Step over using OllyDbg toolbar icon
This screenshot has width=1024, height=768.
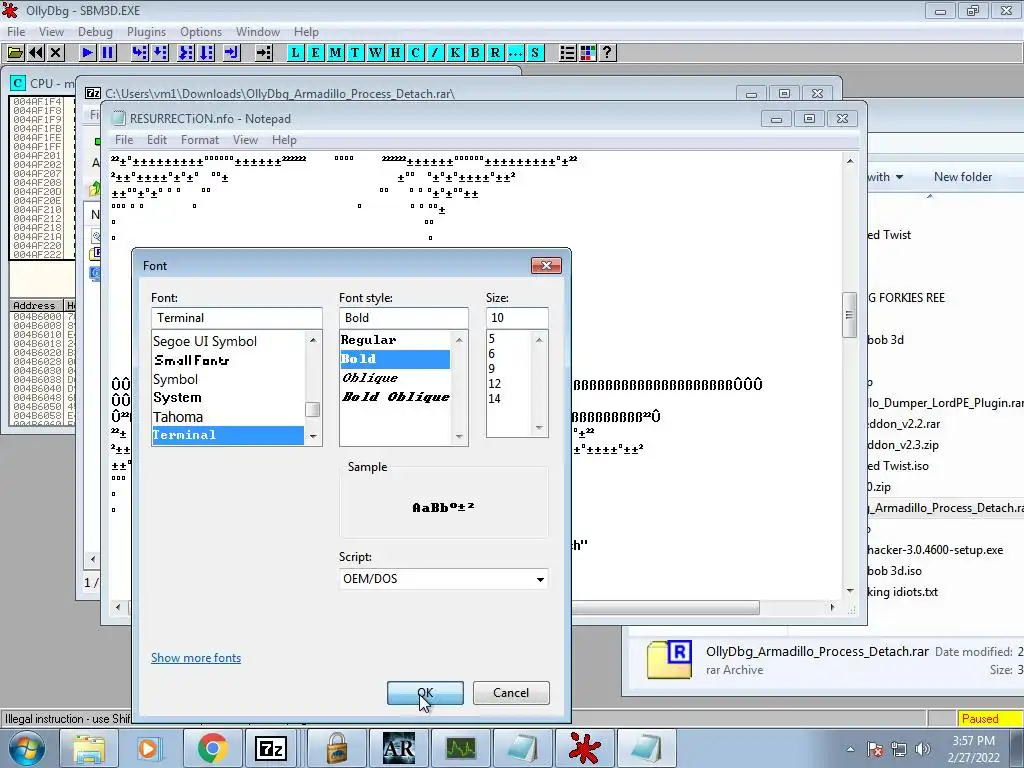[x=160, y=53]
